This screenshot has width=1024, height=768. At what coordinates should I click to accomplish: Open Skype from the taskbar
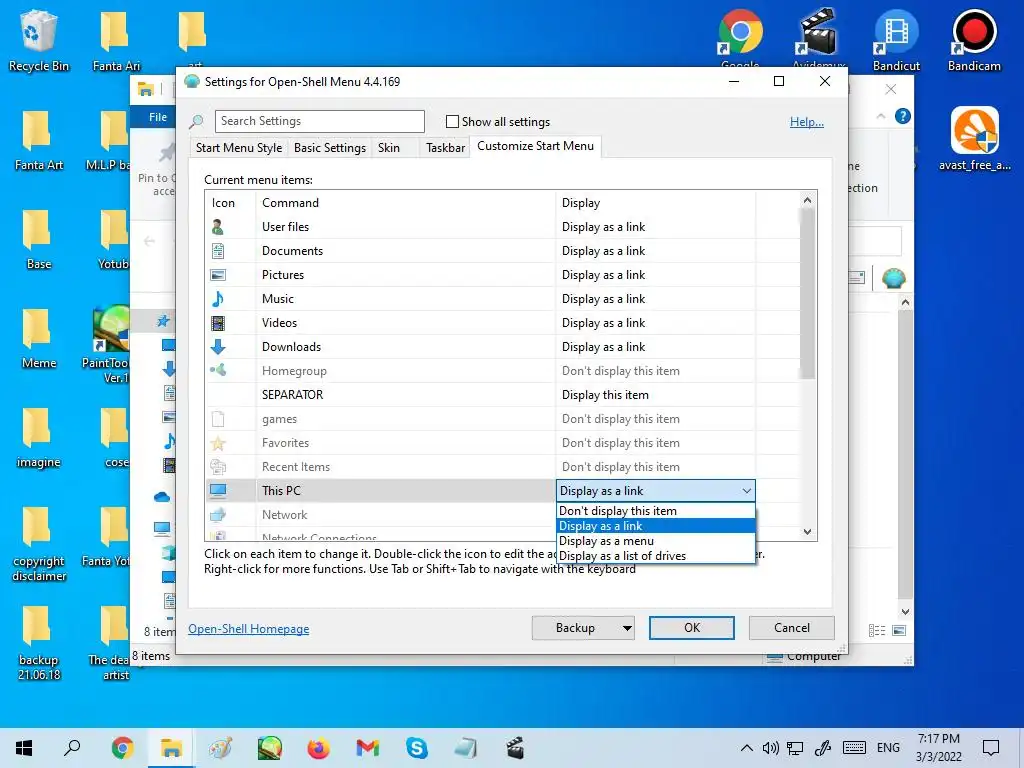[x=417, y=748]
